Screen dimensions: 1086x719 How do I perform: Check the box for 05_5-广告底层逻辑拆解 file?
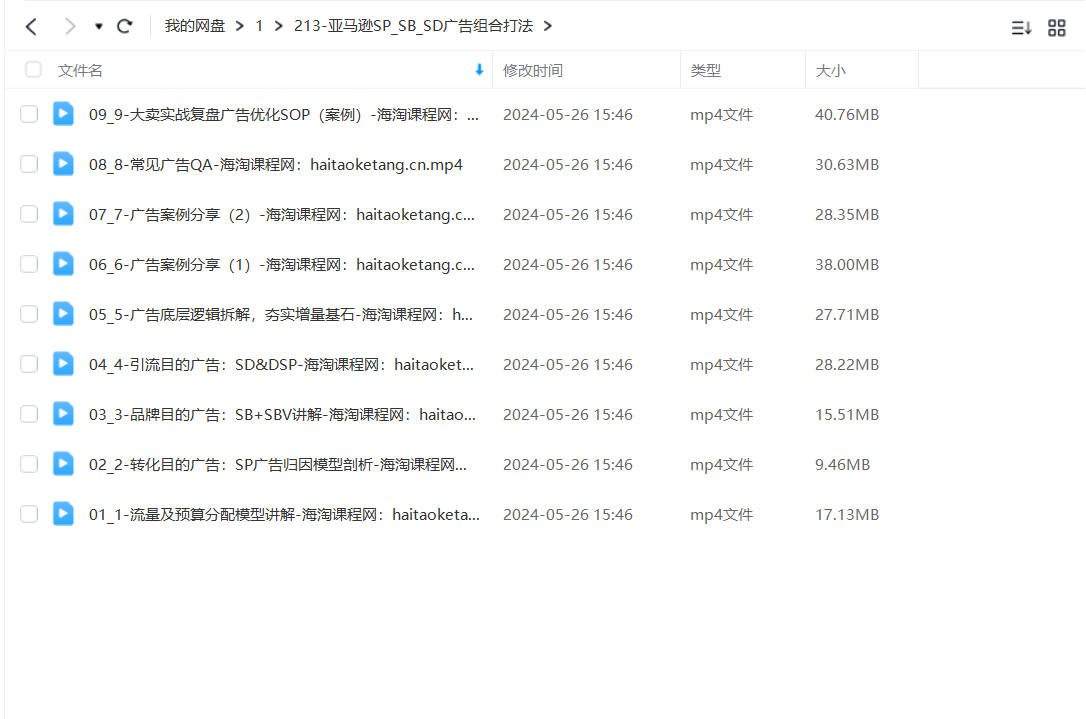point(29,314)
